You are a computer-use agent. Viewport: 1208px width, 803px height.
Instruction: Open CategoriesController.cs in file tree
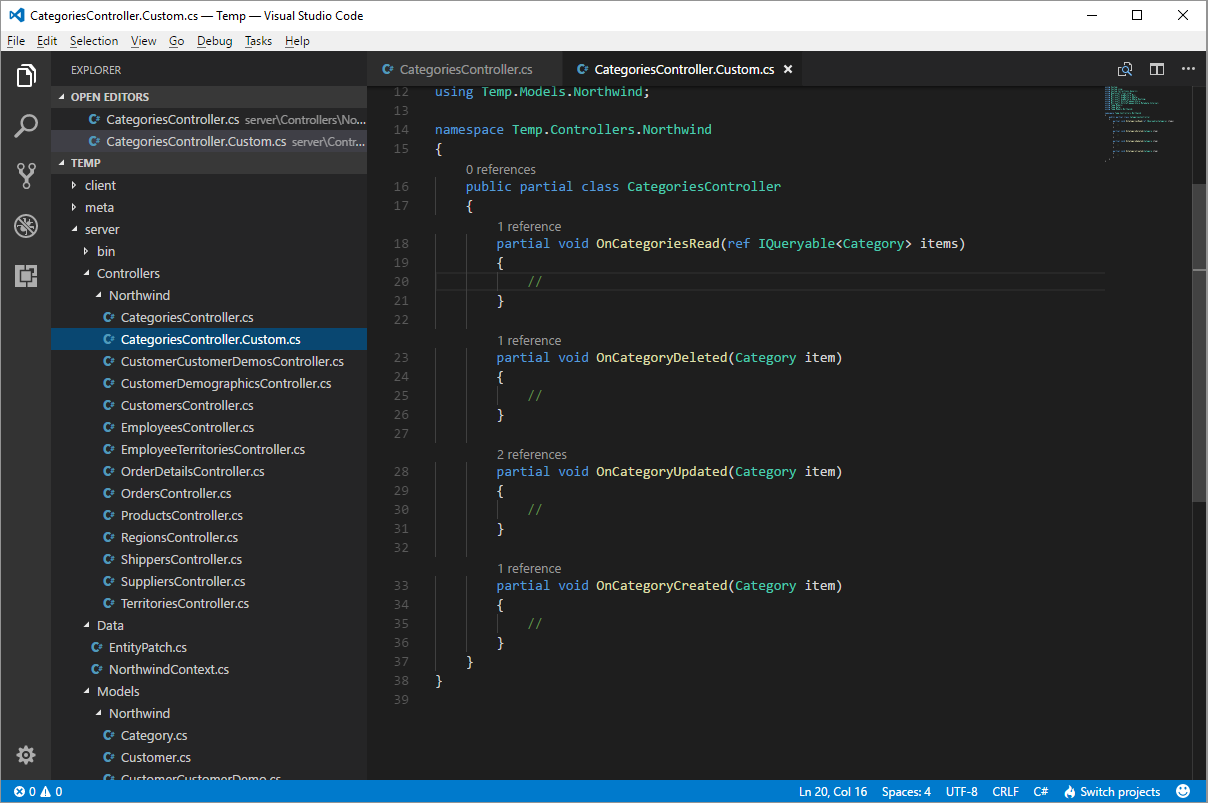click(209, 317)
